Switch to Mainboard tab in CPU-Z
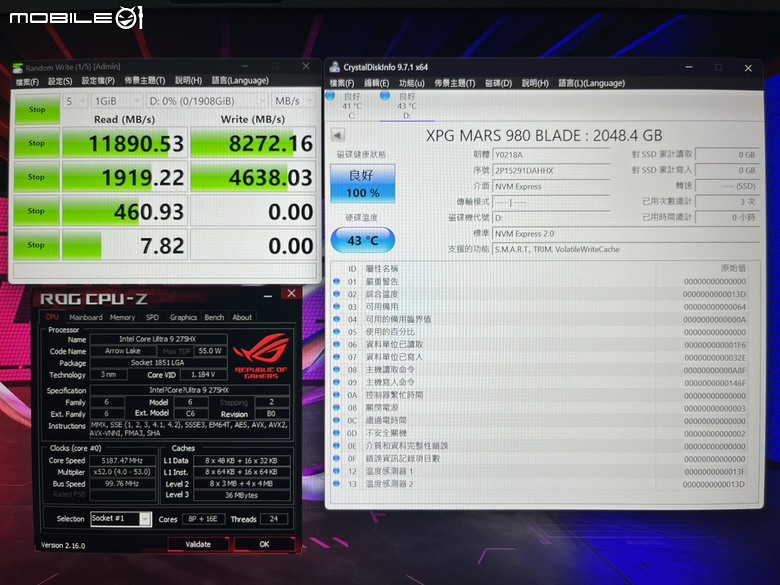 [86, 317]
